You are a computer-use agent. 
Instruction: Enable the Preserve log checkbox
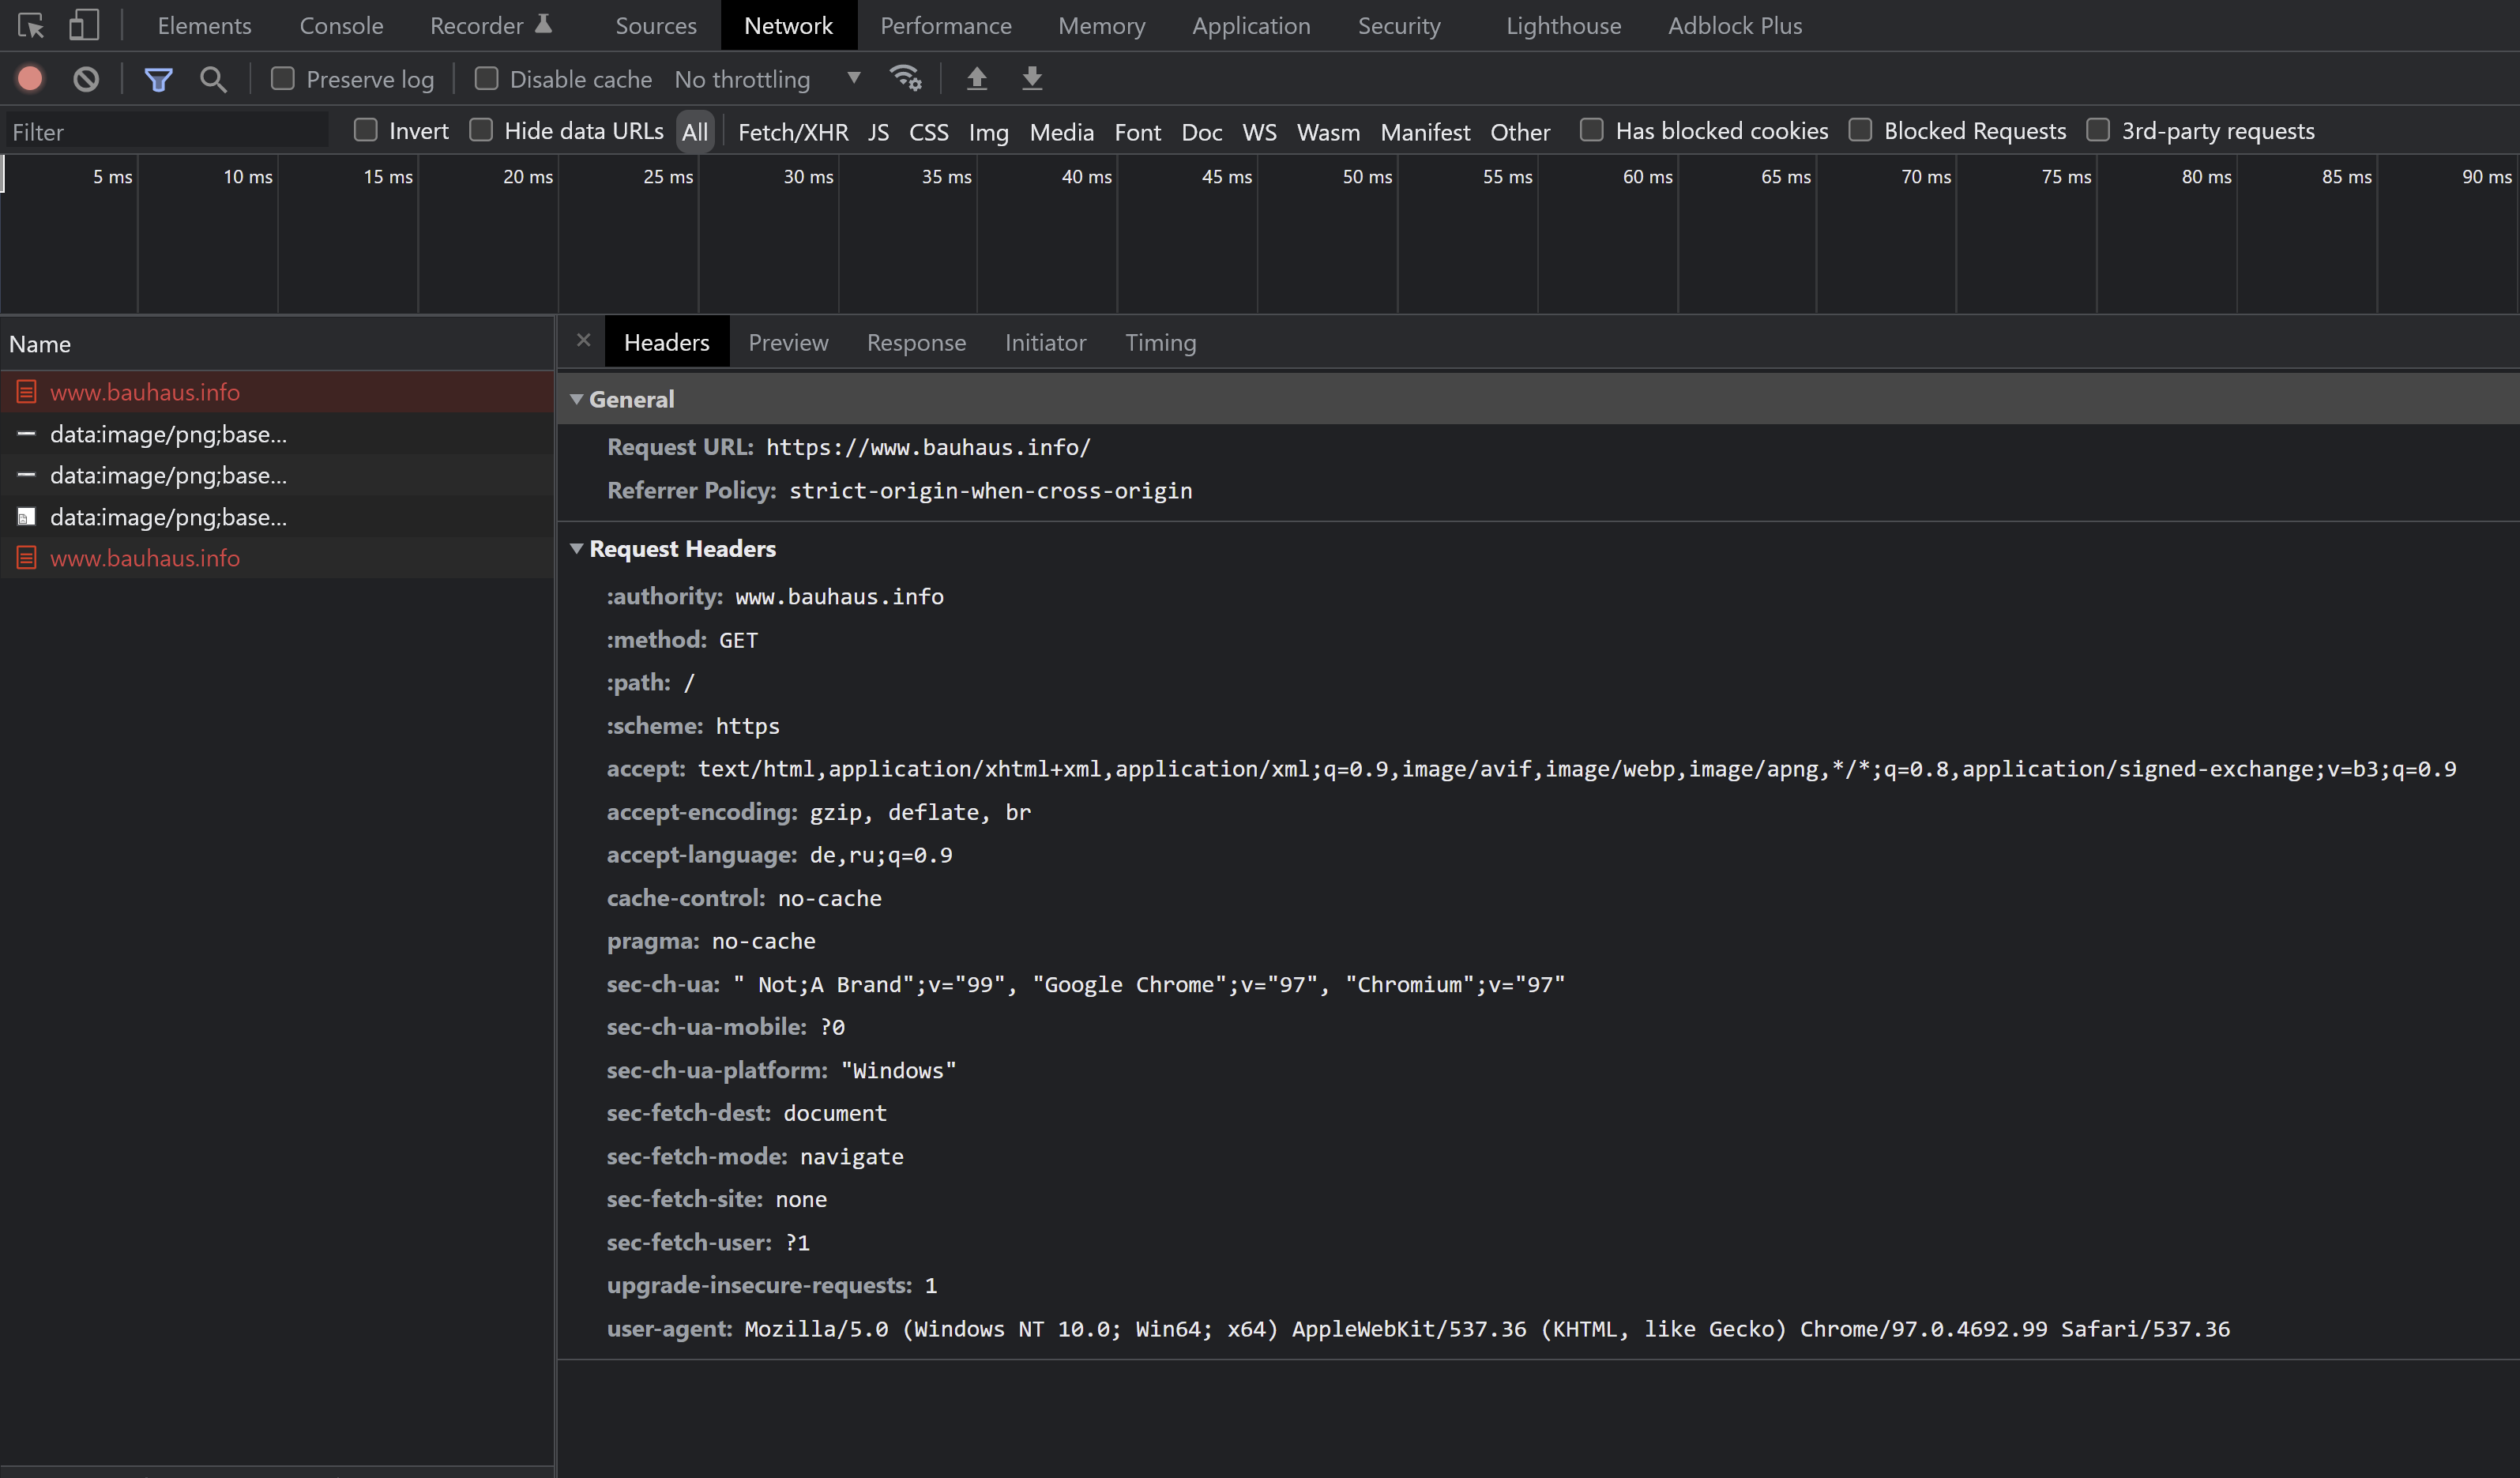(x=283, y=79)
